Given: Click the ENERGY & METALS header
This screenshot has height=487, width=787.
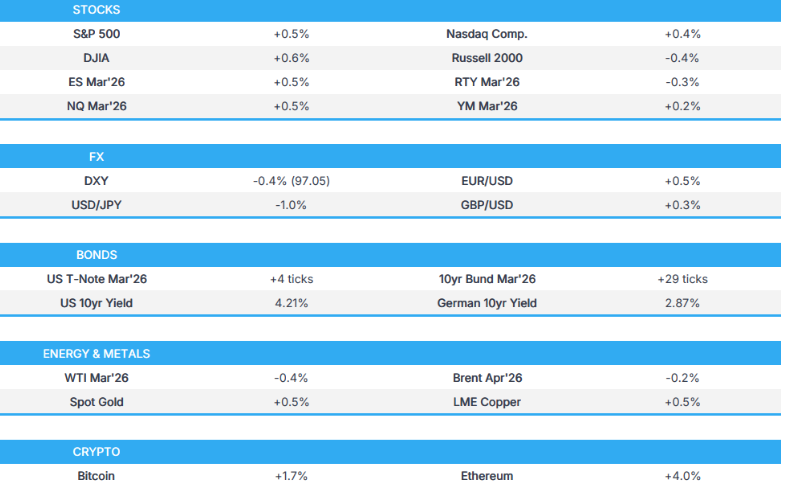Looking at the screenshot, I should [97, 354].
